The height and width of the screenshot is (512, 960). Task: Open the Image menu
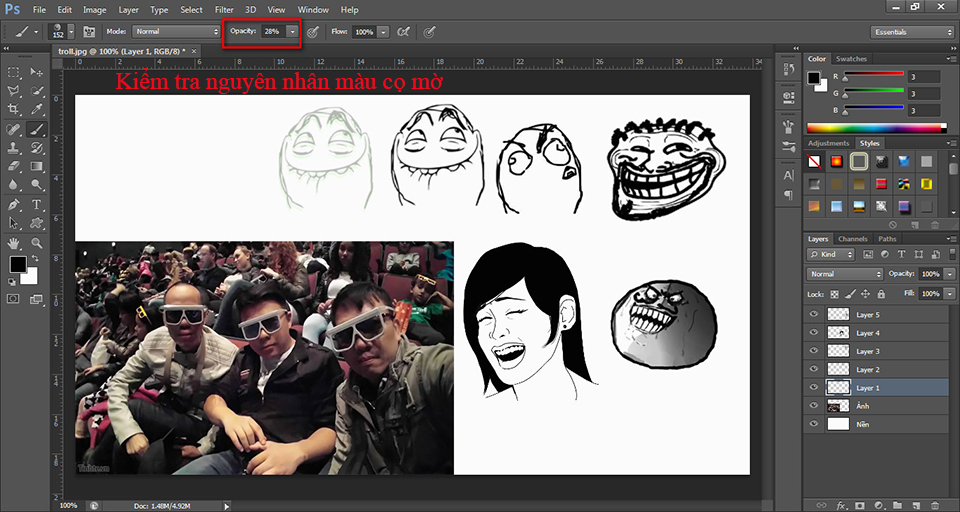(94, 10)
